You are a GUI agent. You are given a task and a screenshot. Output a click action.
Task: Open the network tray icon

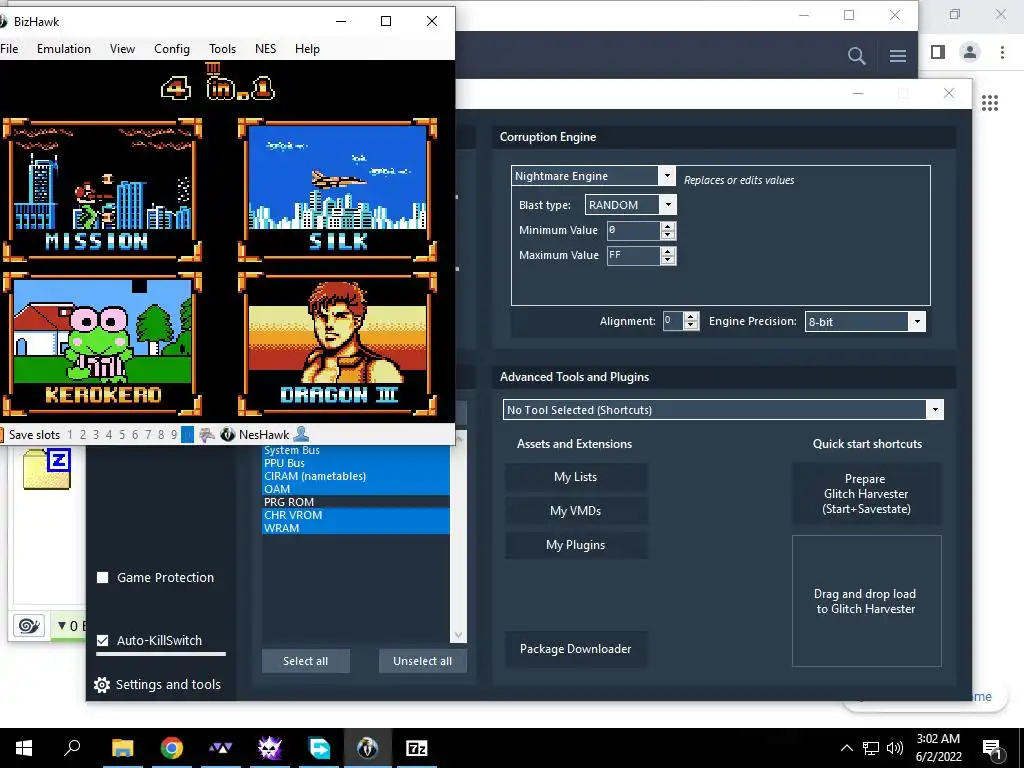click(x=871, y=748)
